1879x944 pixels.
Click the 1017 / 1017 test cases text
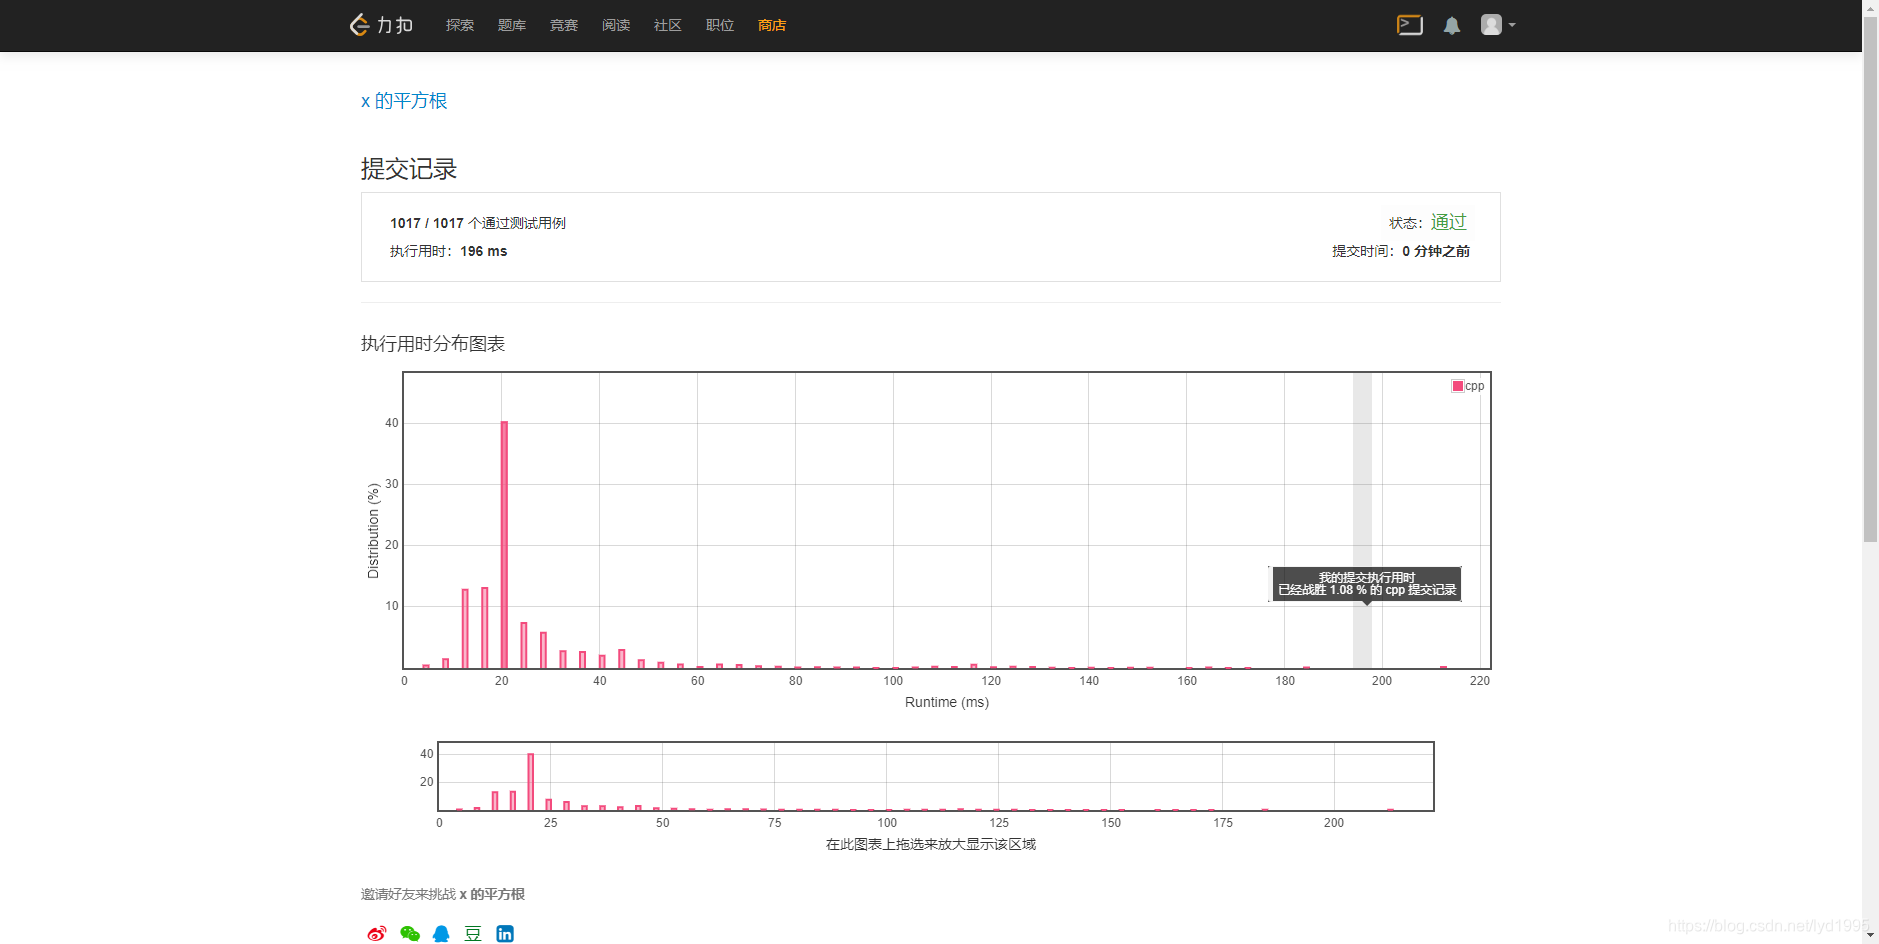[478, 223]
